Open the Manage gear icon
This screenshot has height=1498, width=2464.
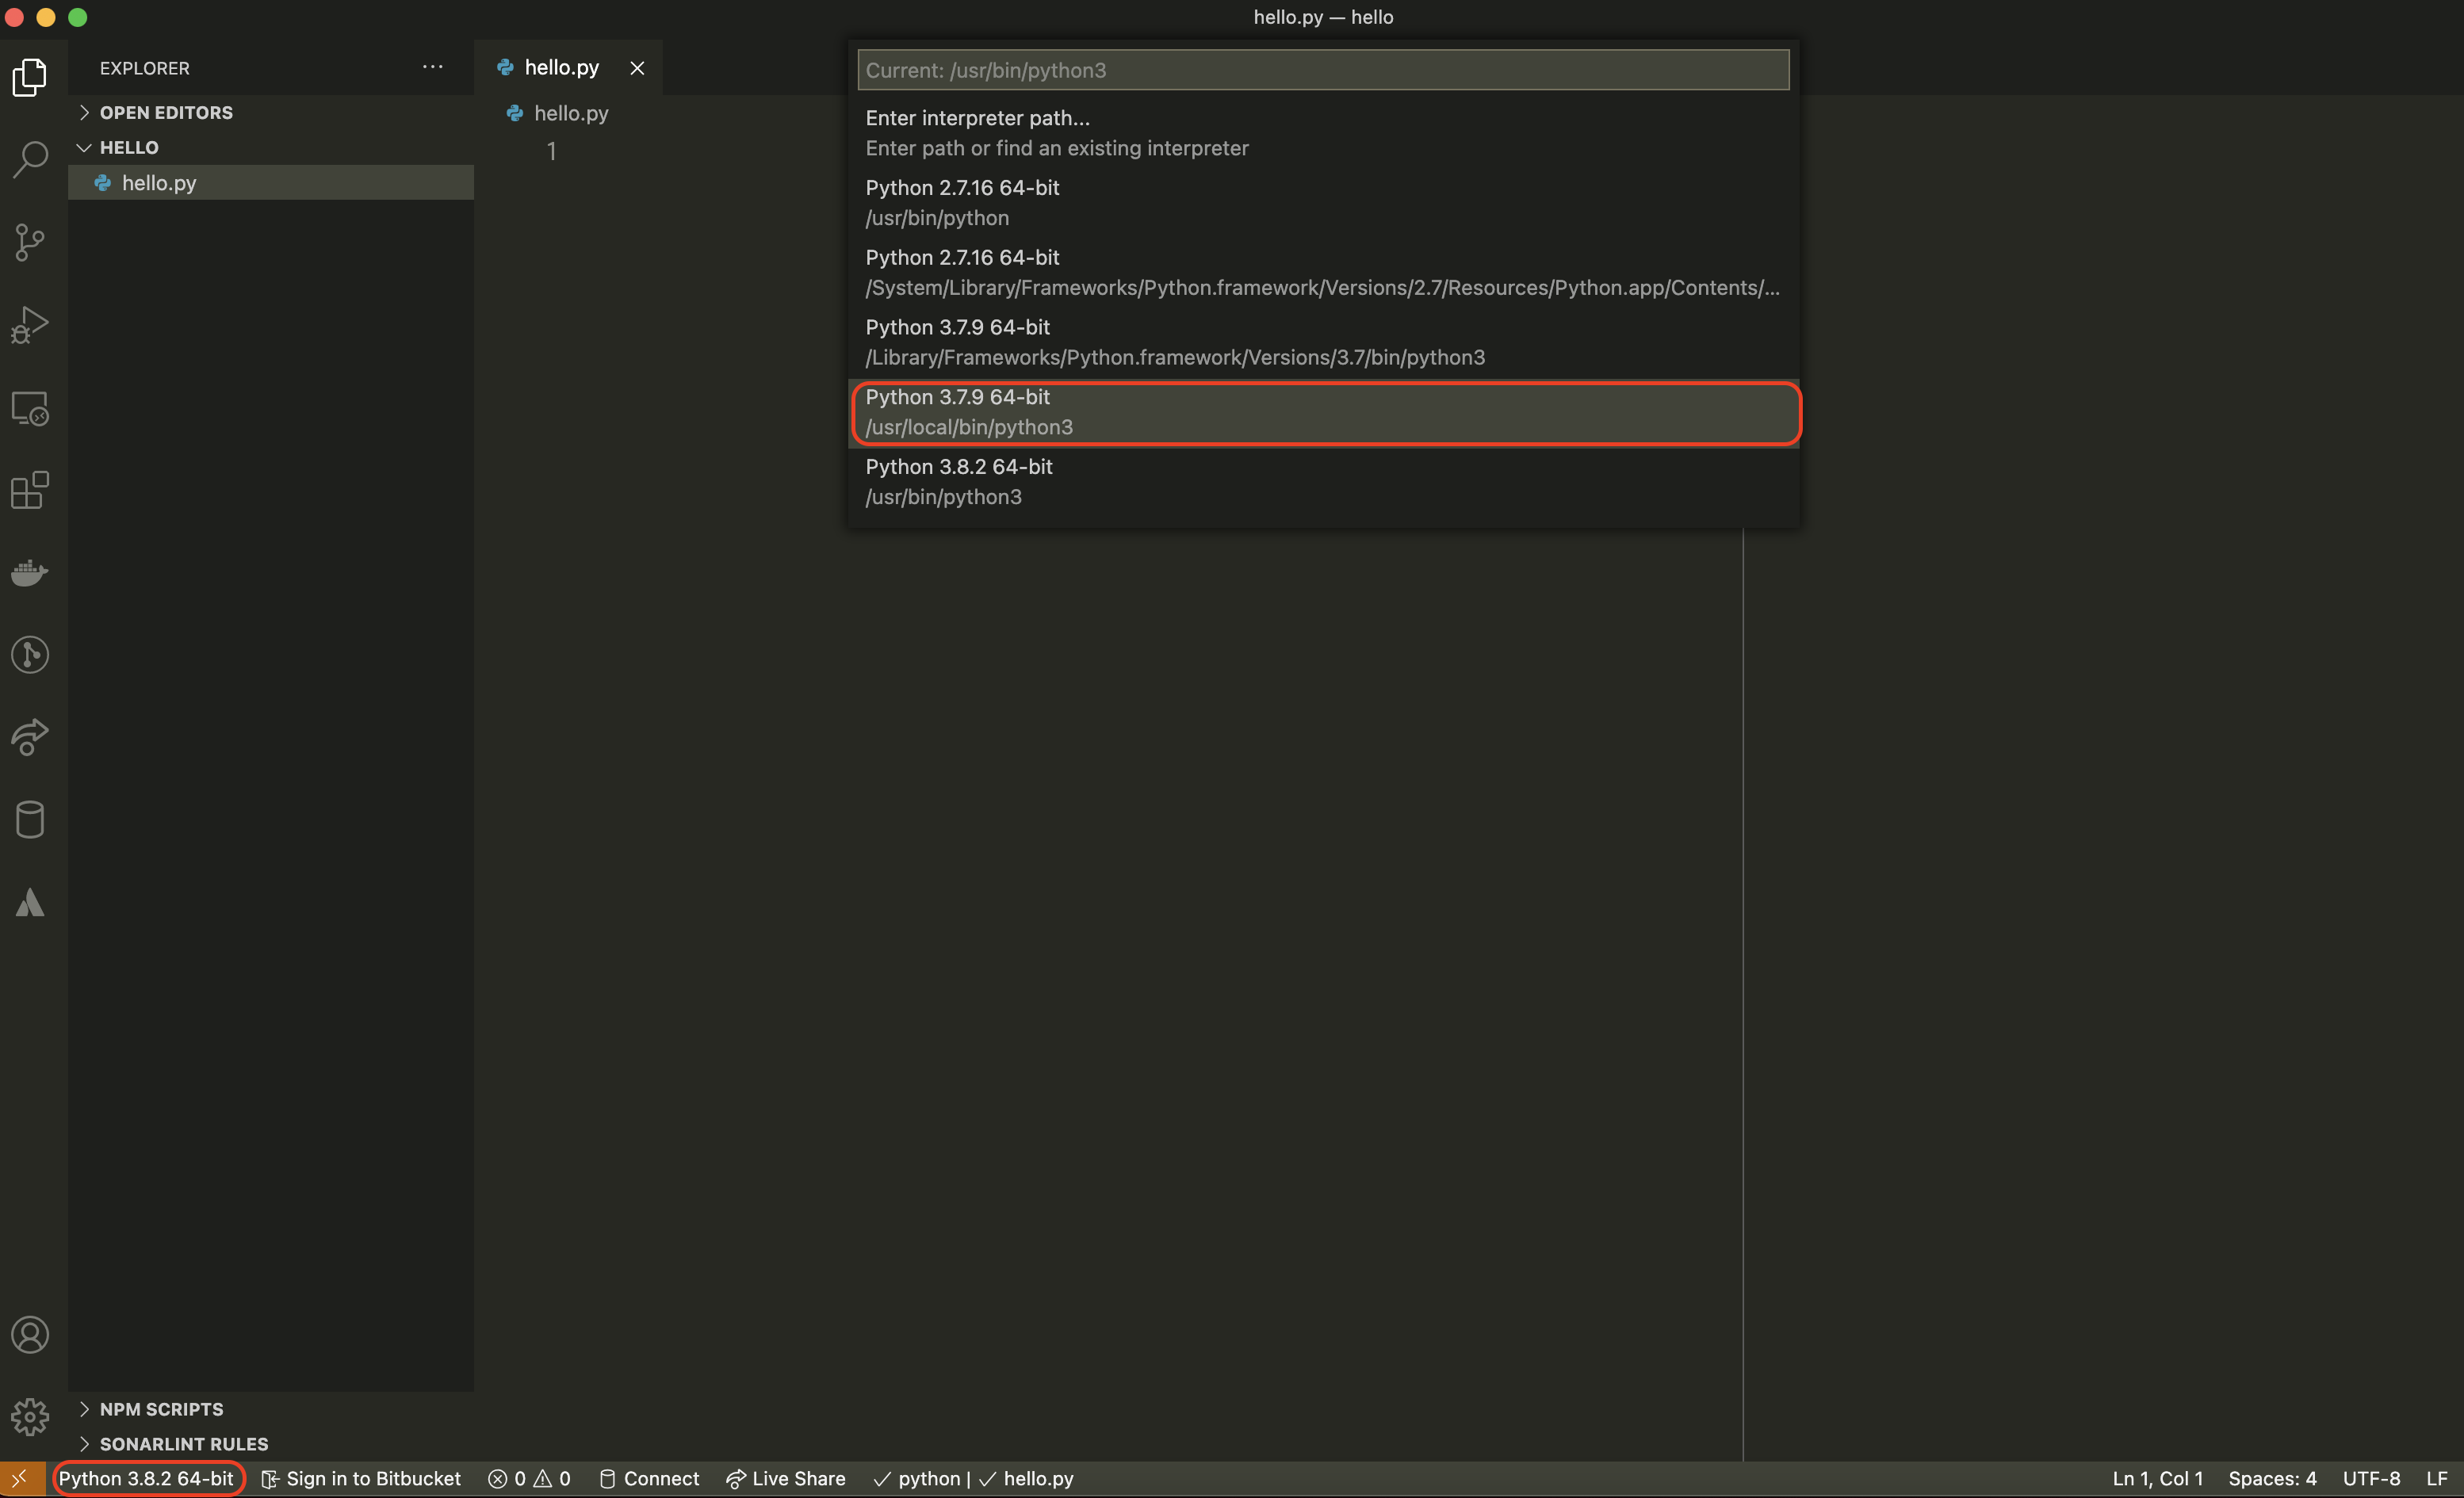click(30, 1417)
